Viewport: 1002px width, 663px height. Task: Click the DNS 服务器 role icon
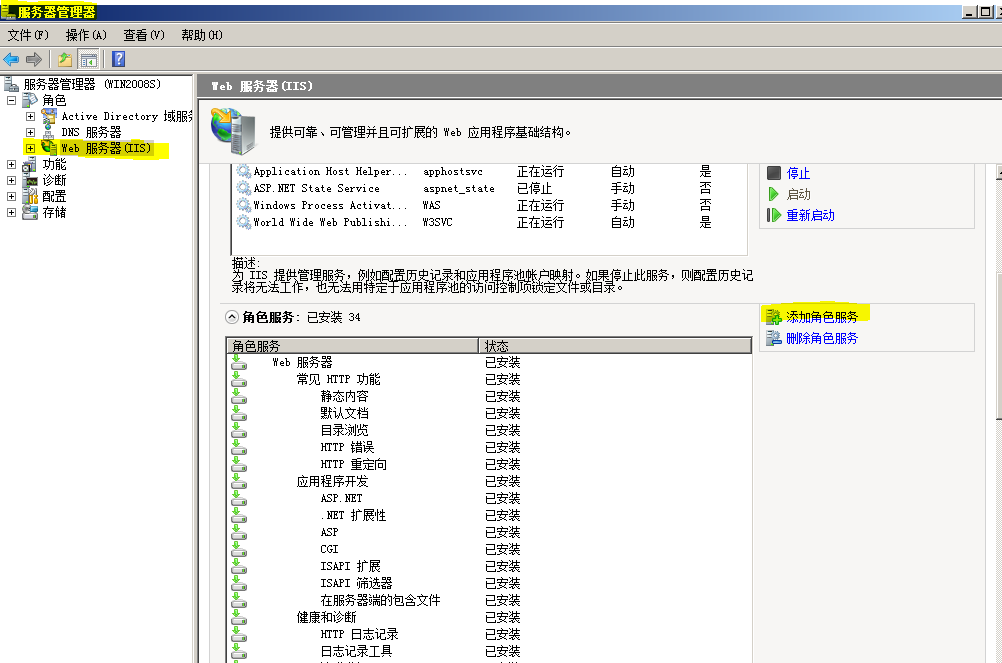(49, 132)
